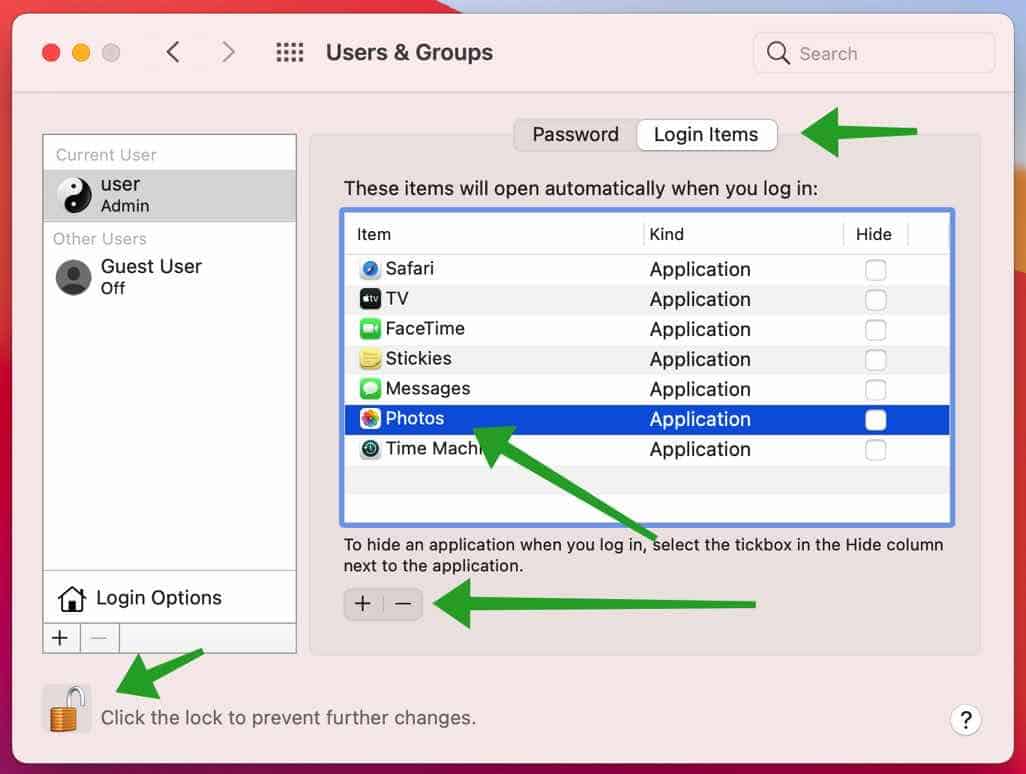Image resolution: width=1026 pixels, height=774 pixels.
Task: Select the Photos login item name
Action: (415, 419)
